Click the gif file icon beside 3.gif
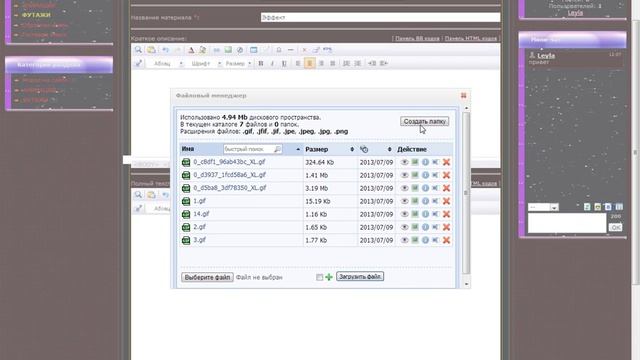This screenshot has width=640, height=360. pos(186,240)
